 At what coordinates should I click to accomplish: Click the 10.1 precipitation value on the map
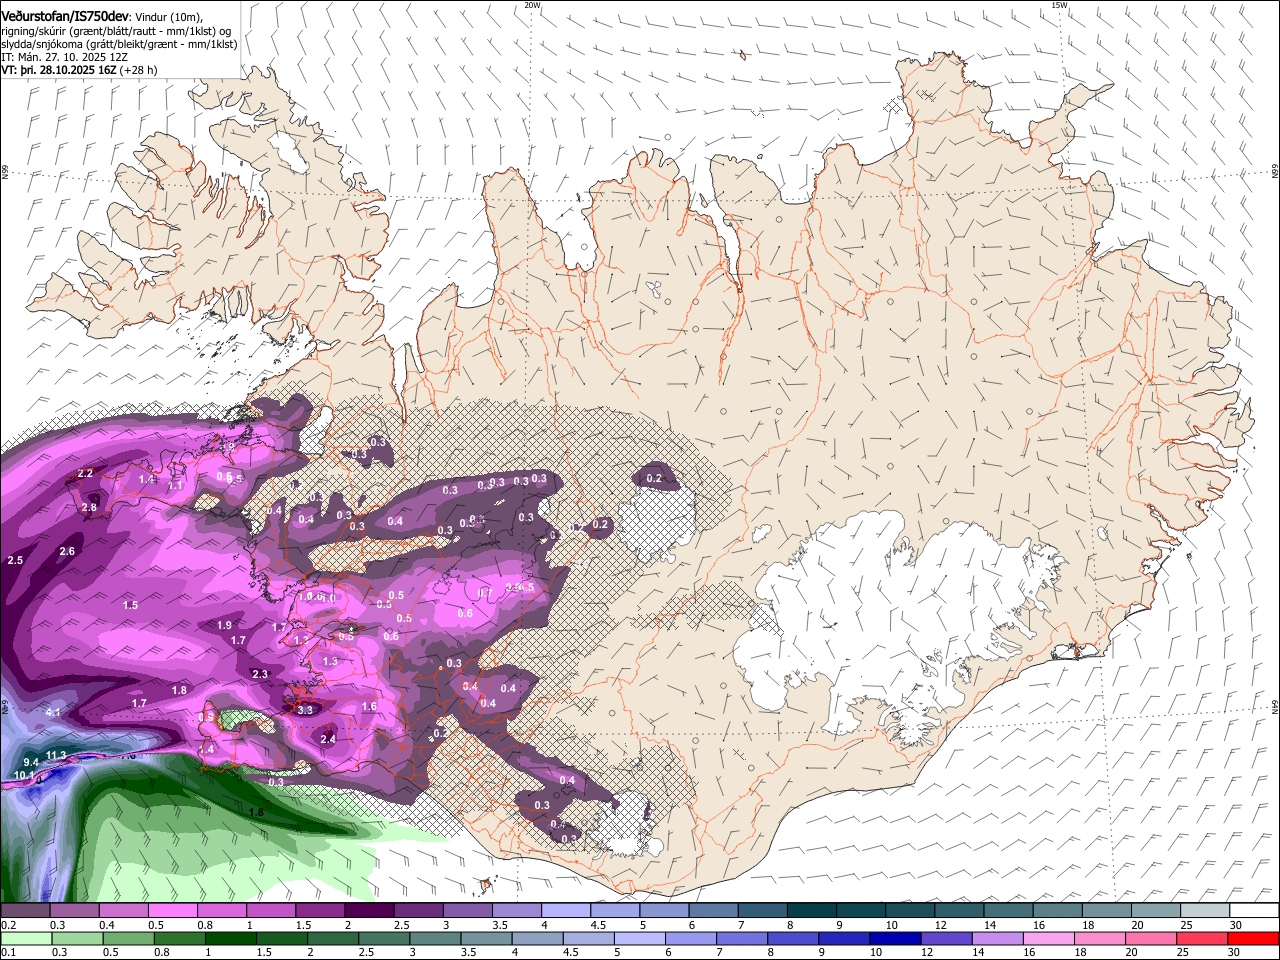click(24, 775)
